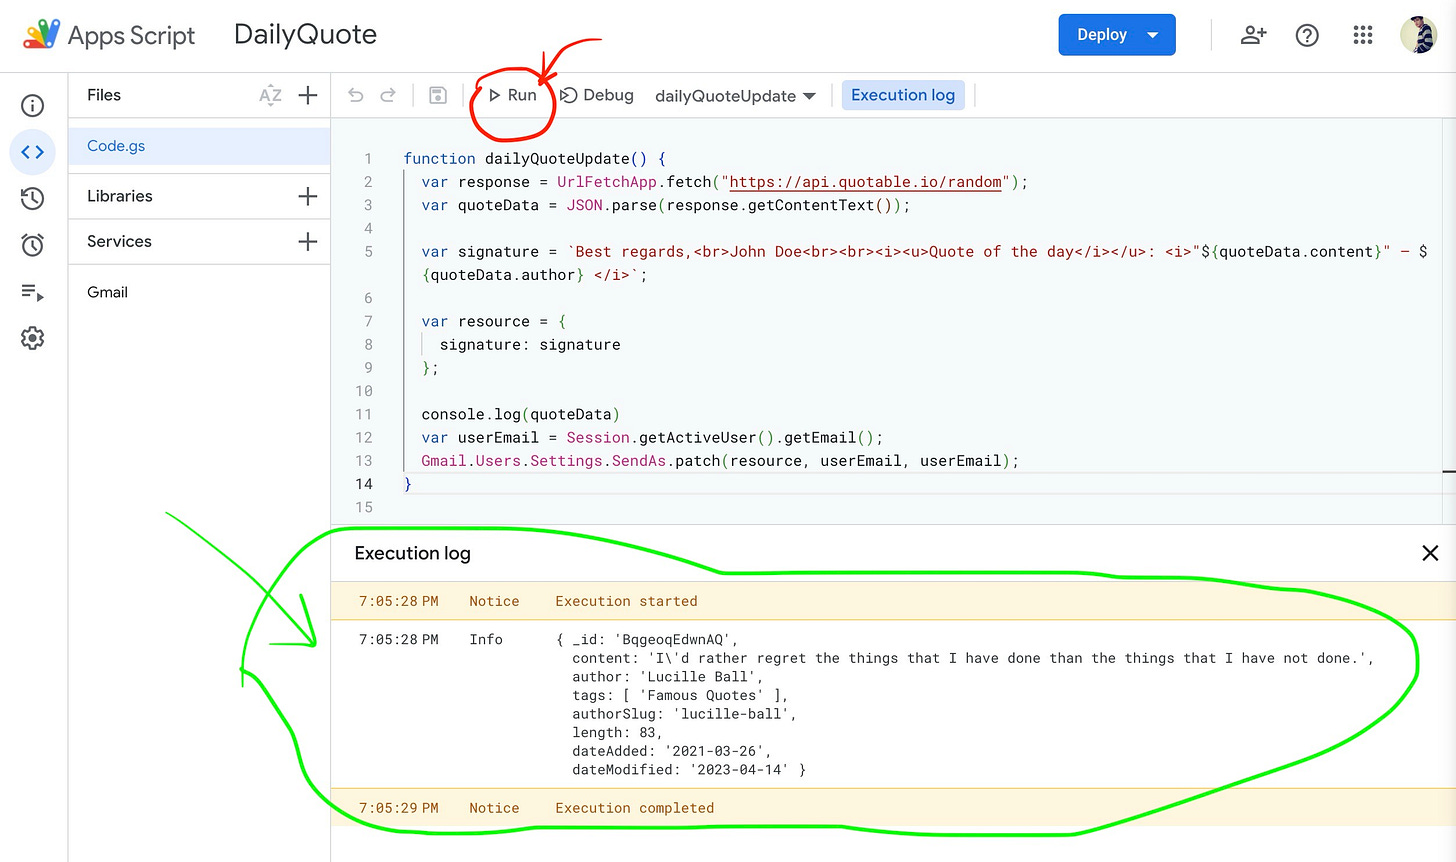The image size is (1456, 862).
Task: Click the 'Execution started' log row
Action: [x=893, y=601]
